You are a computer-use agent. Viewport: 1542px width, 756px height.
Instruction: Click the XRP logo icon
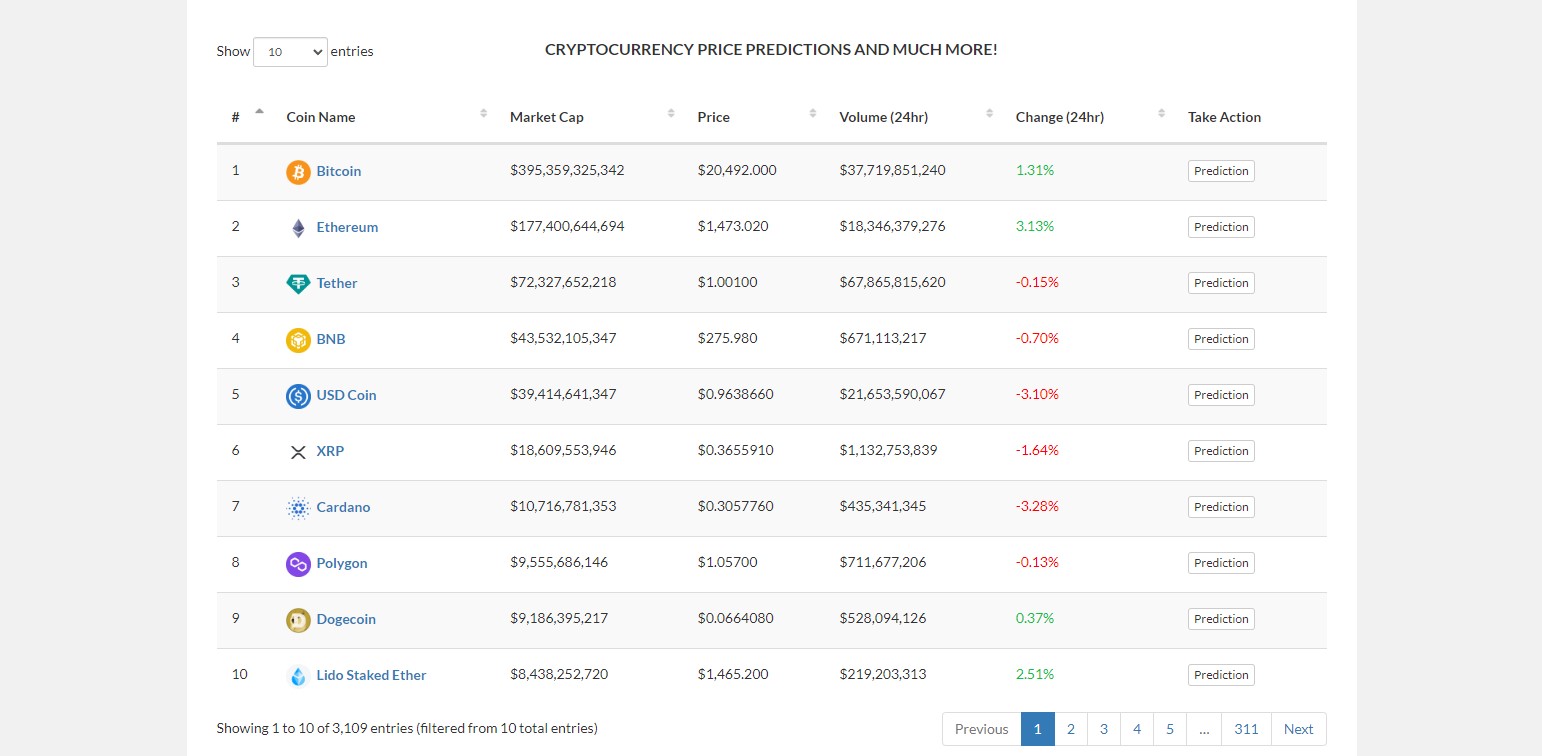click(298, 451)
